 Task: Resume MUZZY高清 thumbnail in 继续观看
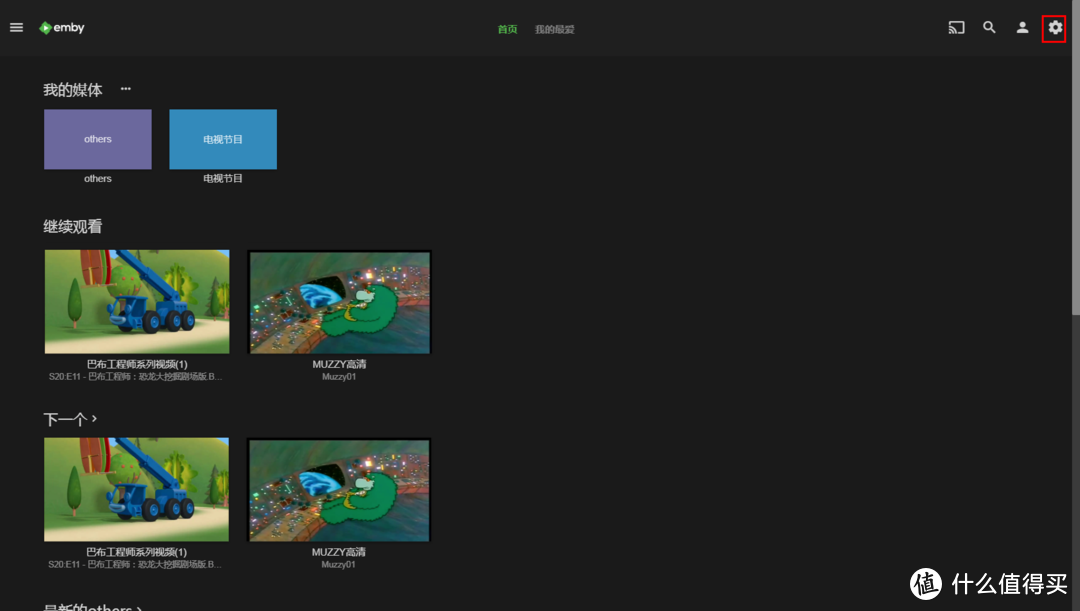tap(340, 302)
